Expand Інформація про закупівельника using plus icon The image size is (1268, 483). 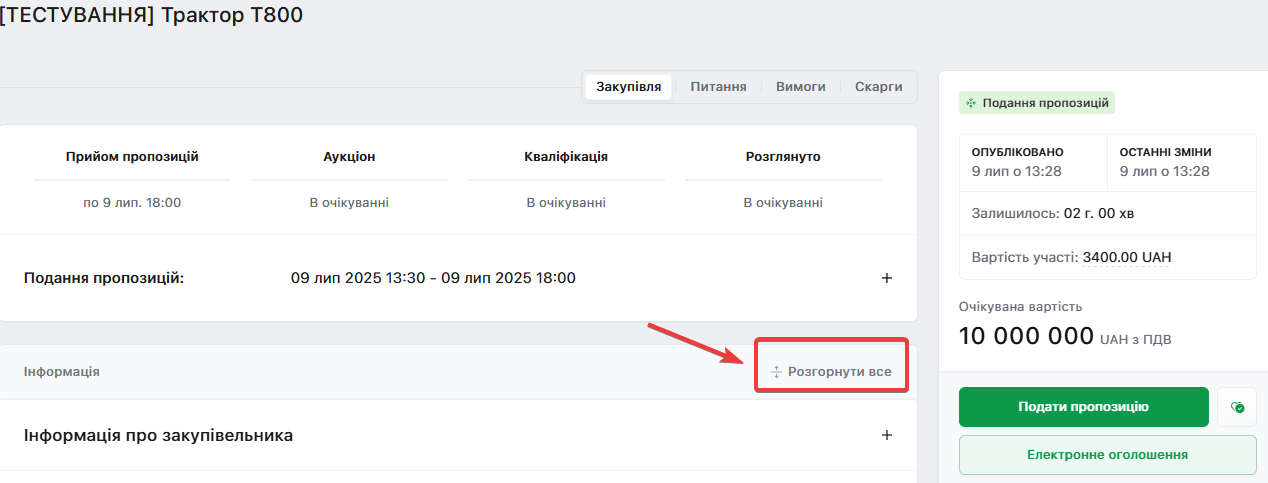coord(886,435)
